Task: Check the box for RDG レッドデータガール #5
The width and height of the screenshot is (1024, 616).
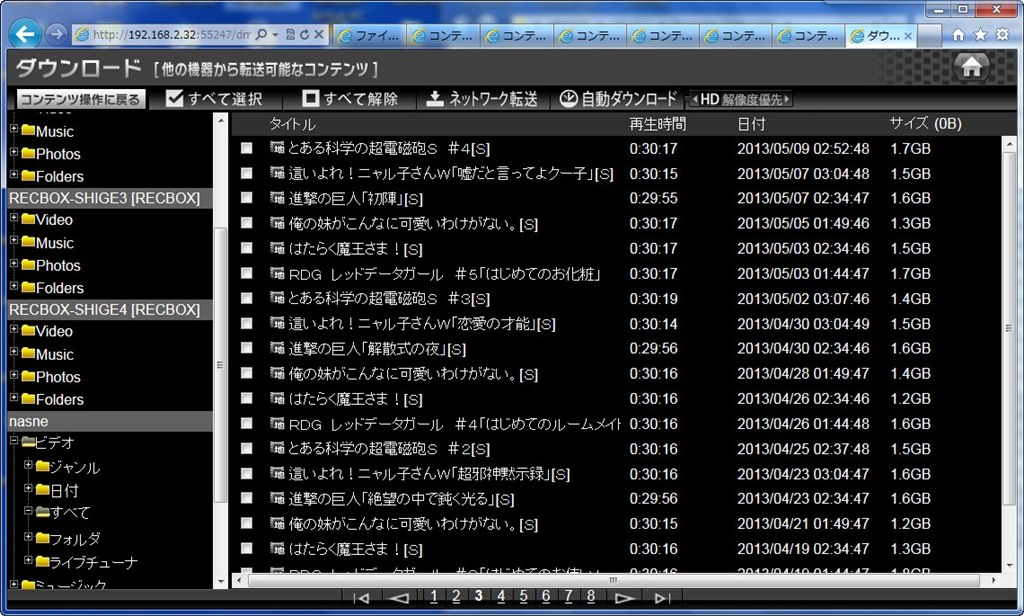Action: [x=246, y=273]
